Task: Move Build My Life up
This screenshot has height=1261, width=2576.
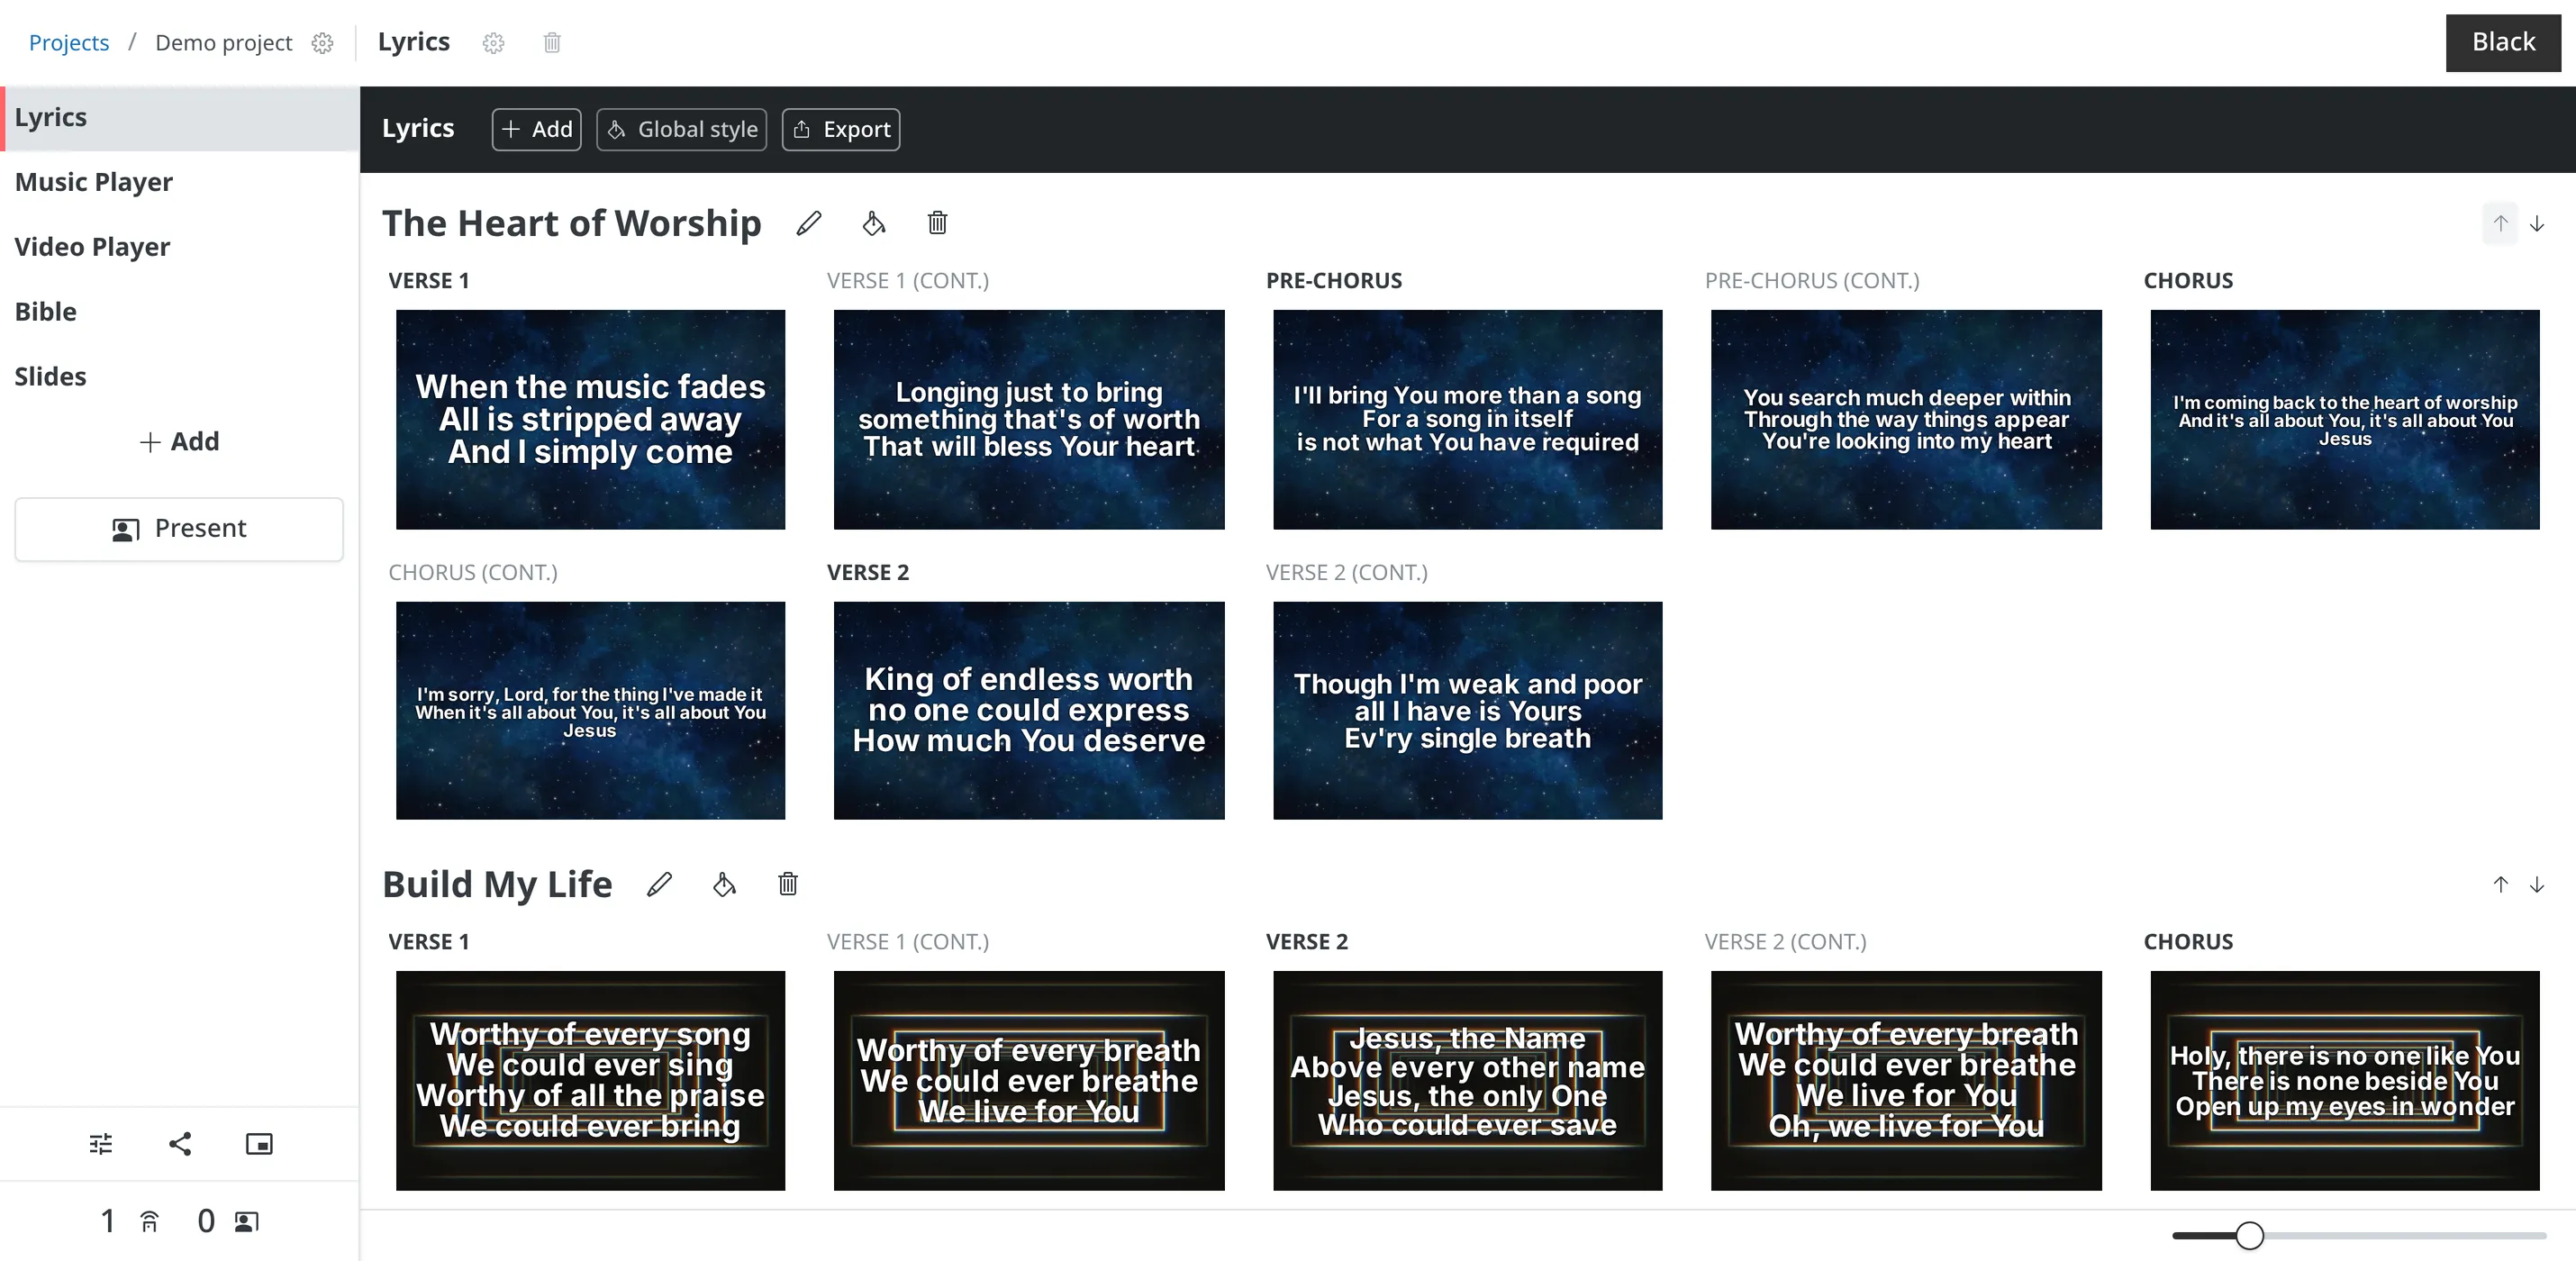Action: point(2500,885)
